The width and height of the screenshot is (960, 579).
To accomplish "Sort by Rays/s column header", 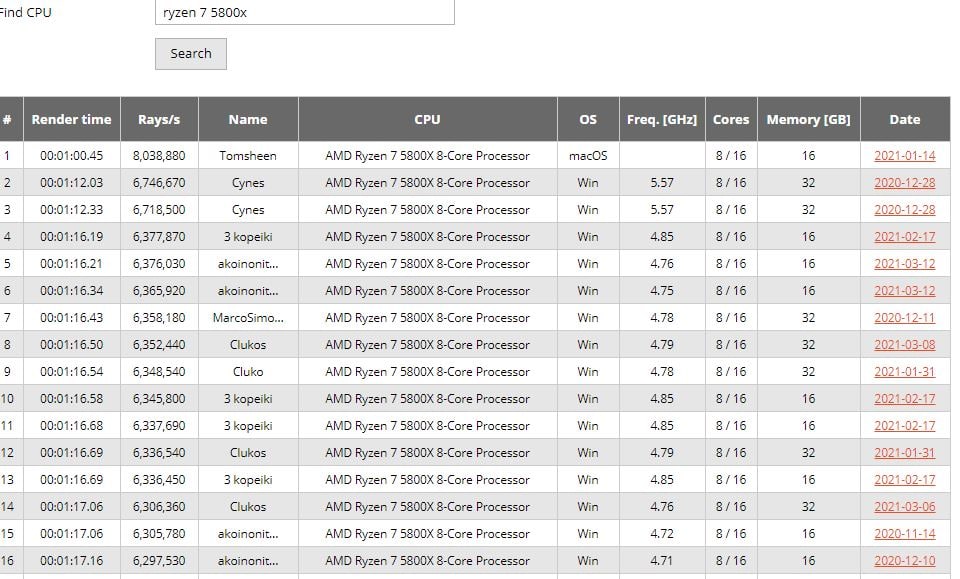I will (x=159, y=119).
